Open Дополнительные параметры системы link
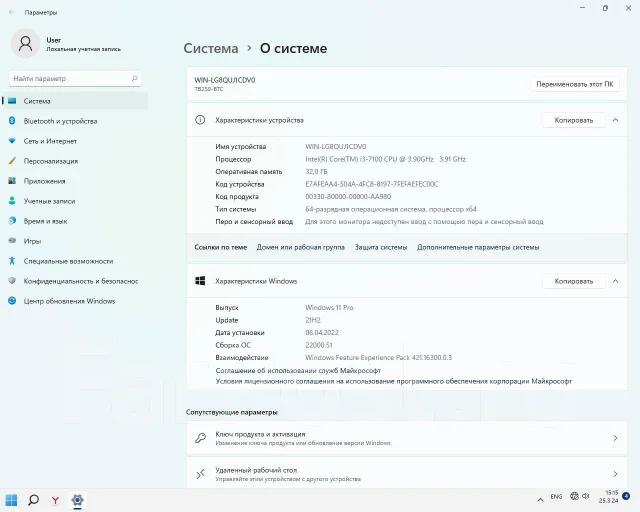This screenshot has width=640, height=512. pyautogui.click(x=478, y=247)
